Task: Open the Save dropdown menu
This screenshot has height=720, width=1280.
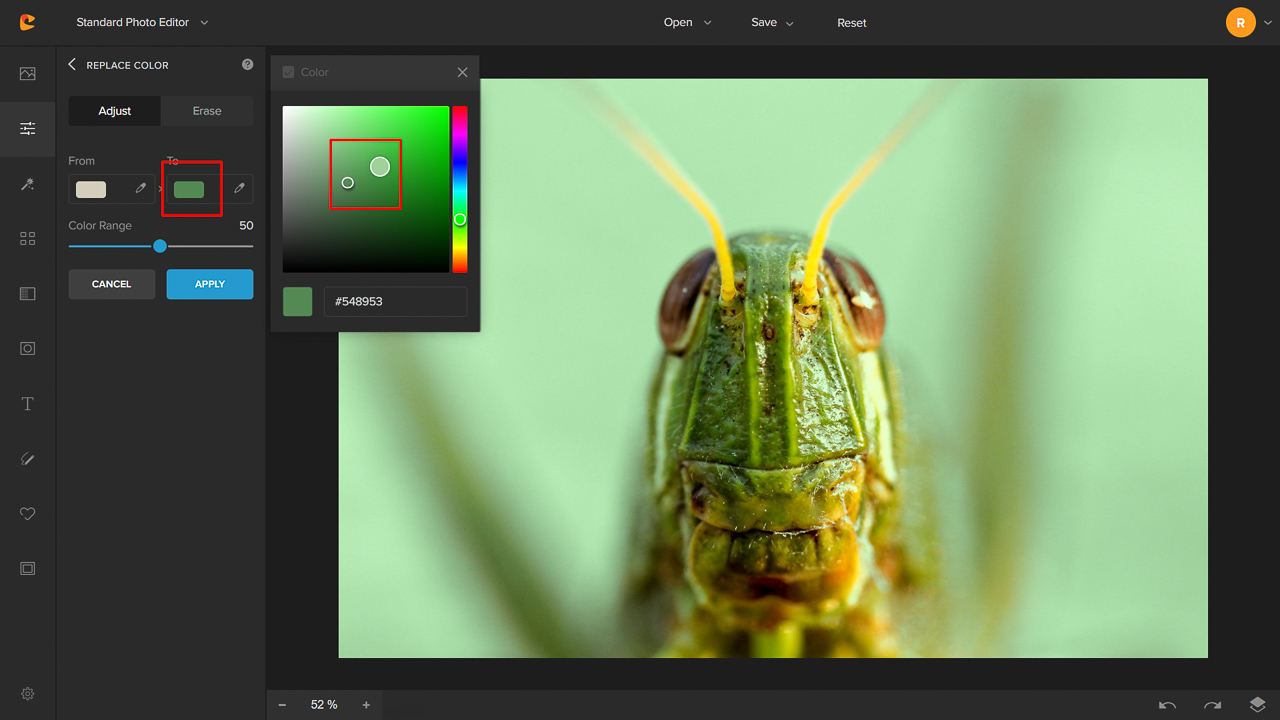Action: [x=772, y=22]
